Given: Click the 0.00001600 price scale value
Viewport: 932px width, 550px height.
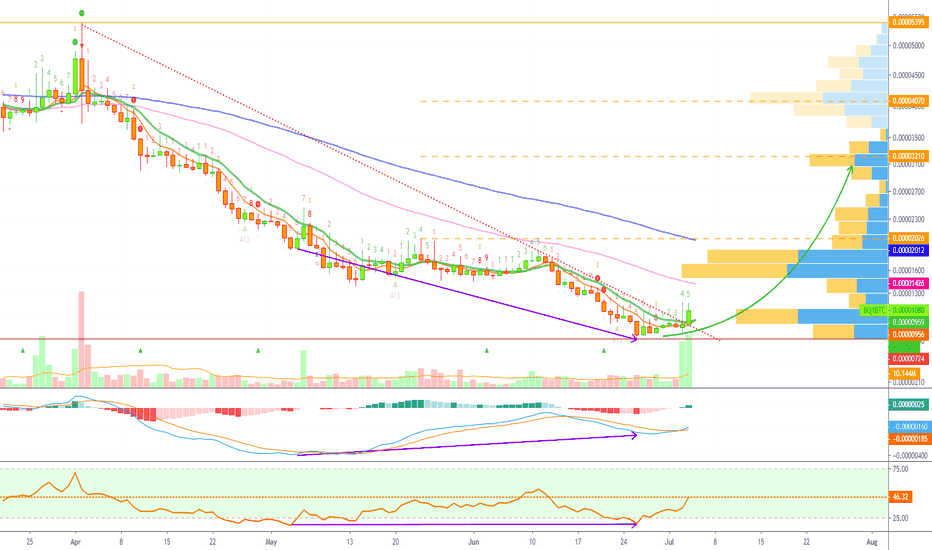Looking at the screenshot, I should click(x=910, y=271).
